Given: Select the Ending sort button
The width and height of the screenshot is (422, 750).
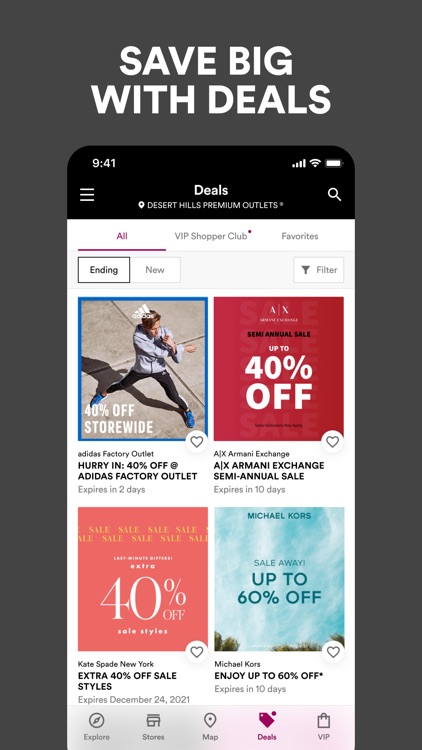Looking at the screenshot, I should pyautogui.click(x=104, y=270).
